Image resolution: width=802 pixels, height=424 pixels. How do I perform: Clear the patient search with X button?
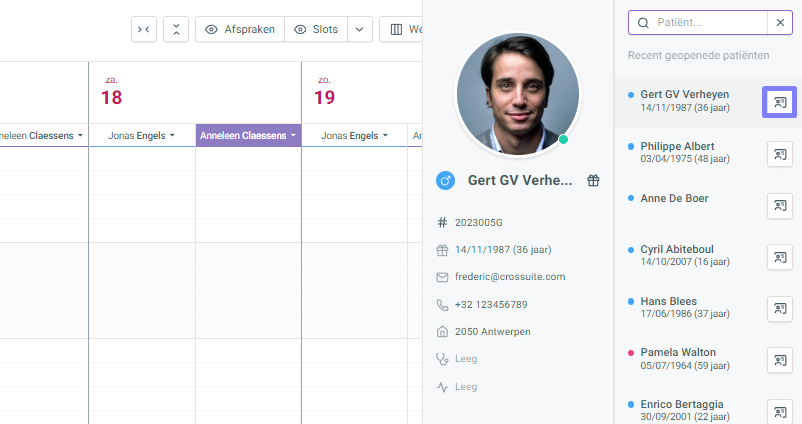pyautogui.click(x=780, y=23)
